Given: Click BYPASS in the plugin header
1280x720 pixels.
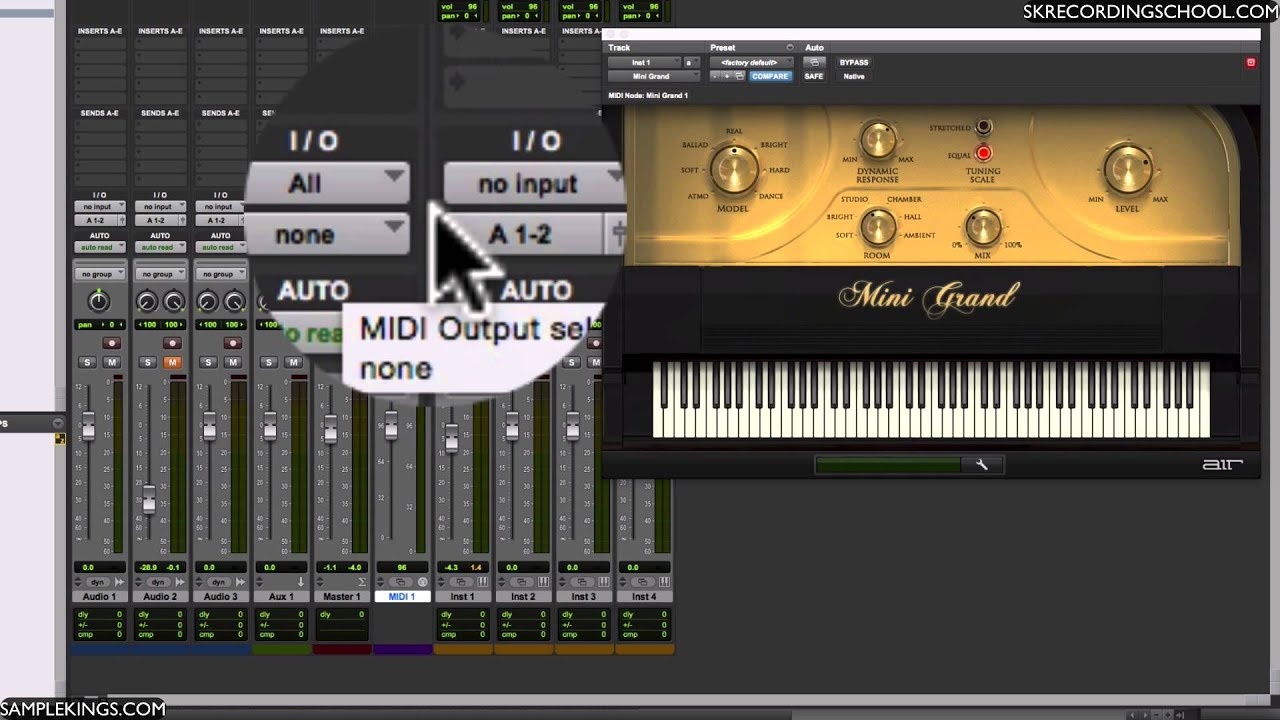Looking at the screenshot, I should point(854,62).
